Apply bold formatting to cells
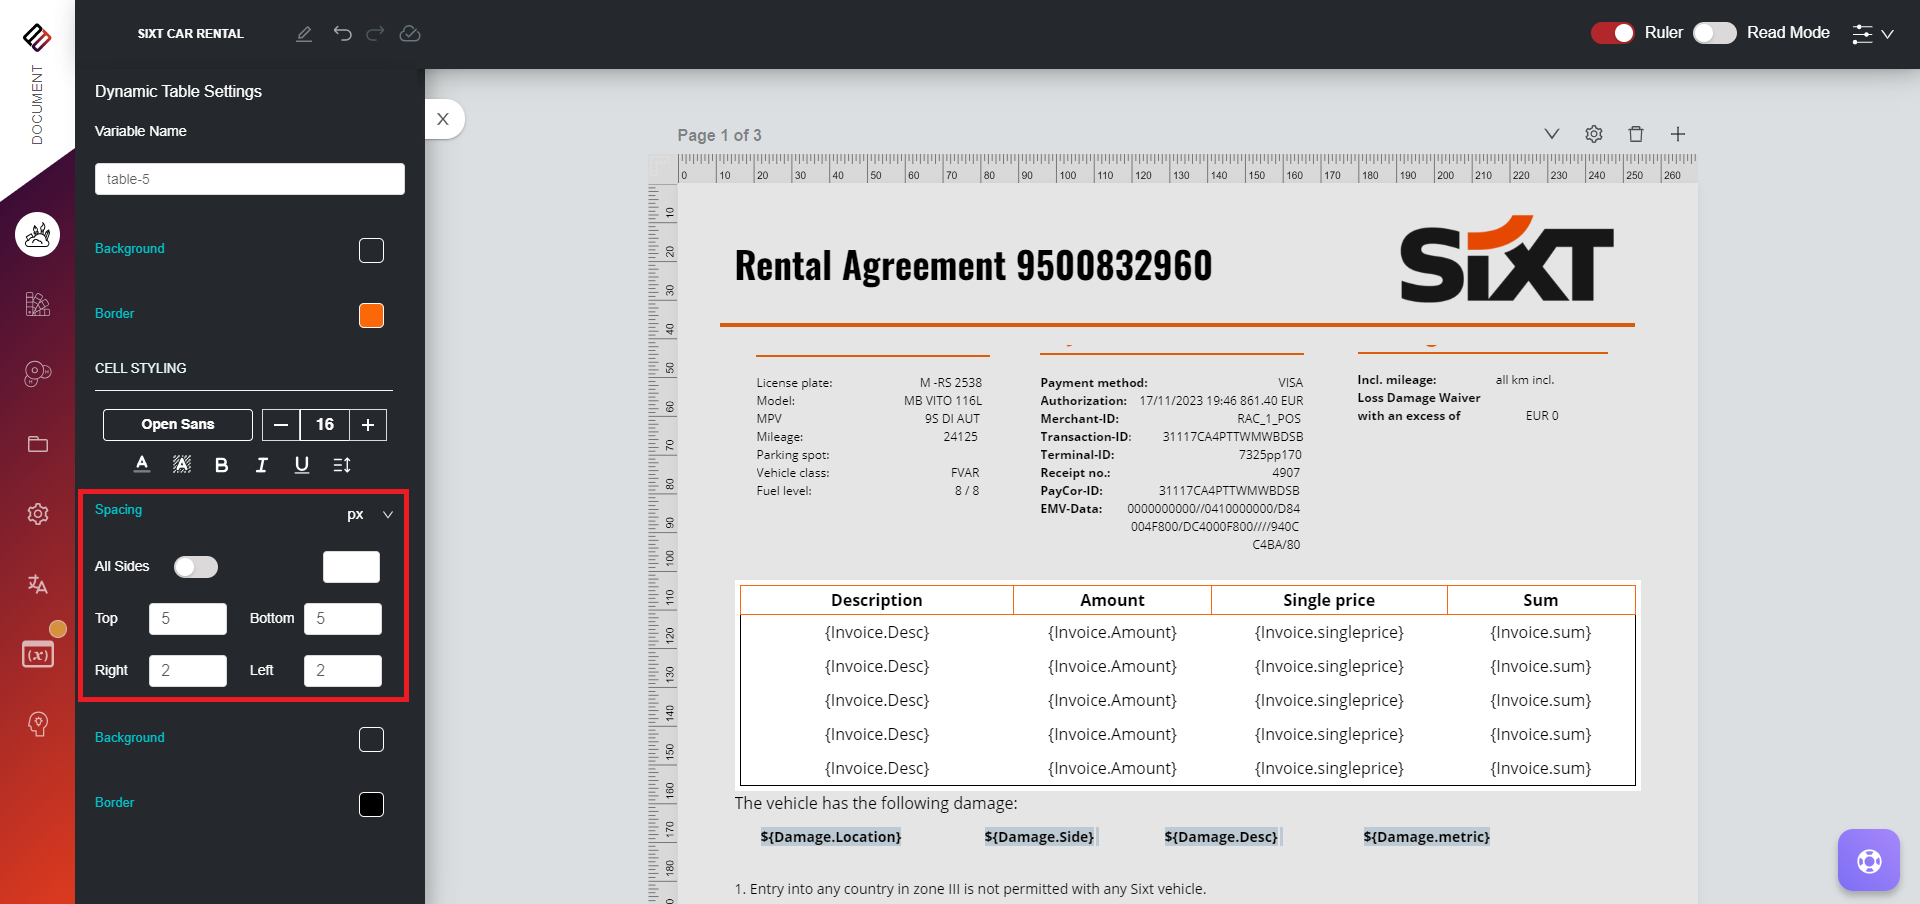This screenshot has width=1920, height=904. 221,465
